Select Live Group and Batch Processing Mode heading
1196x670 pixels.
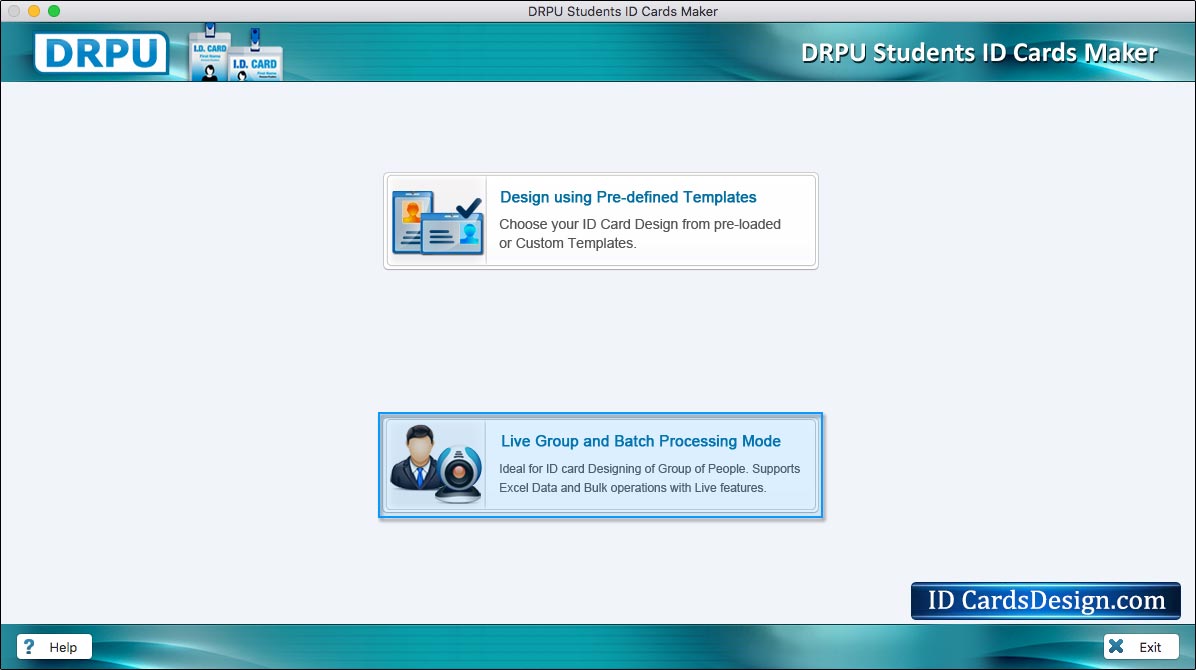pyautogui.click(x=641, y=441)
